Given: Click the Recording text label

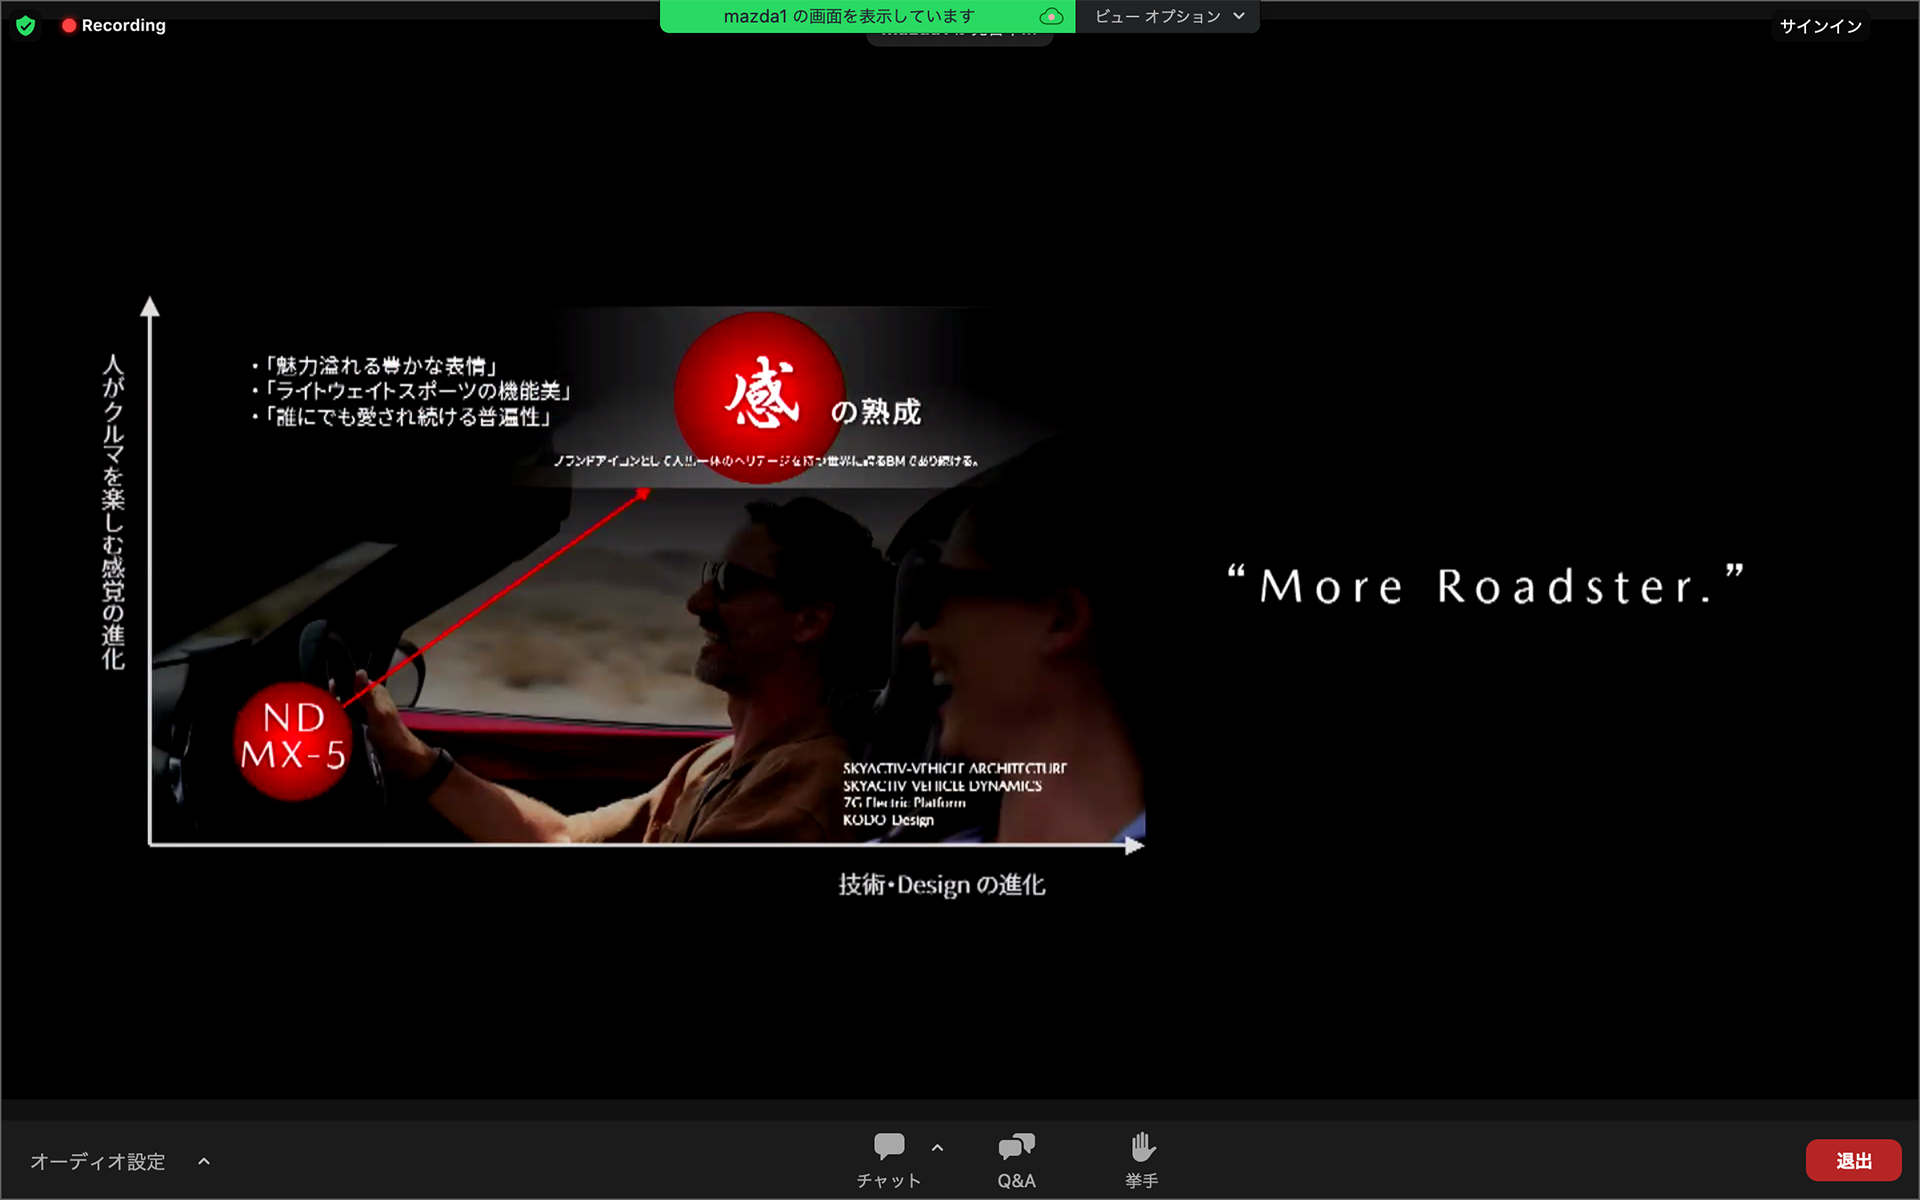Looking at the screenshot, I should 124,25.
